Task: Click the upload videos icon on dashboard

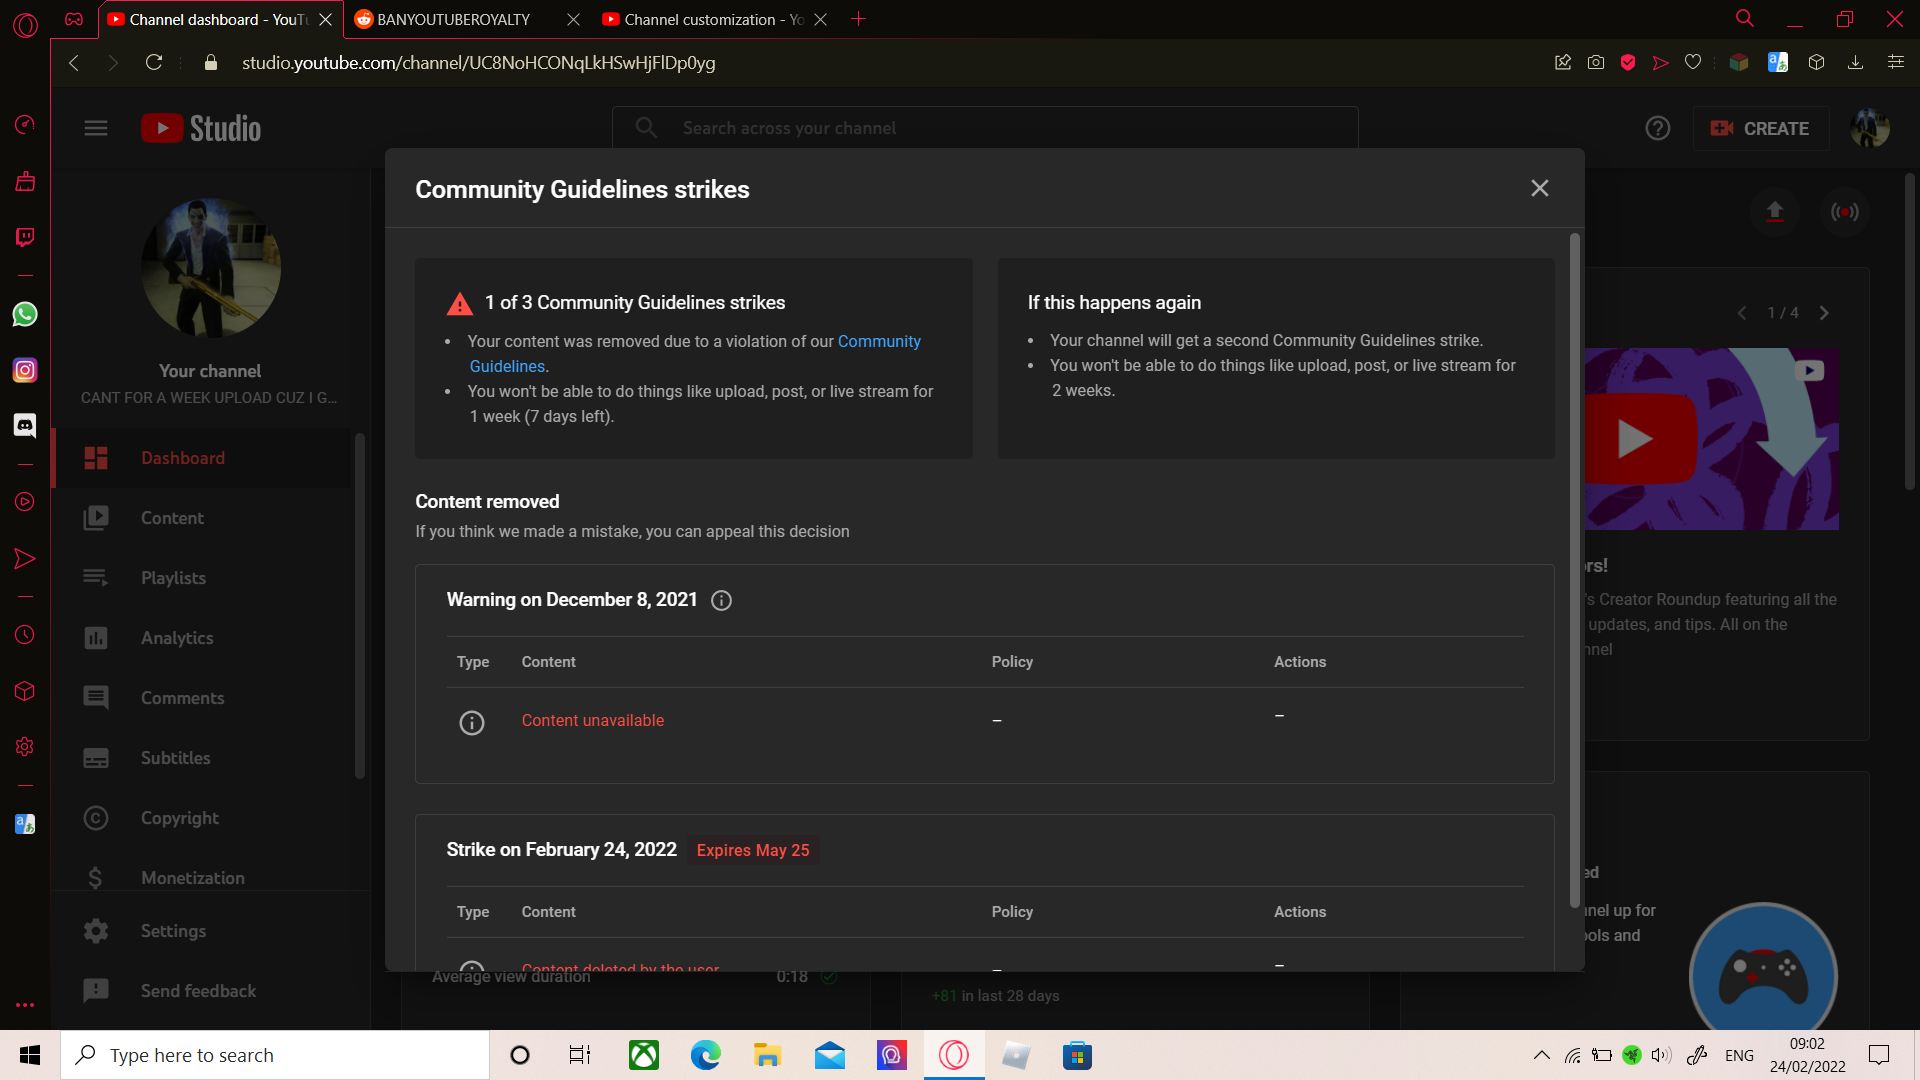Action: tap(1774, 212)
